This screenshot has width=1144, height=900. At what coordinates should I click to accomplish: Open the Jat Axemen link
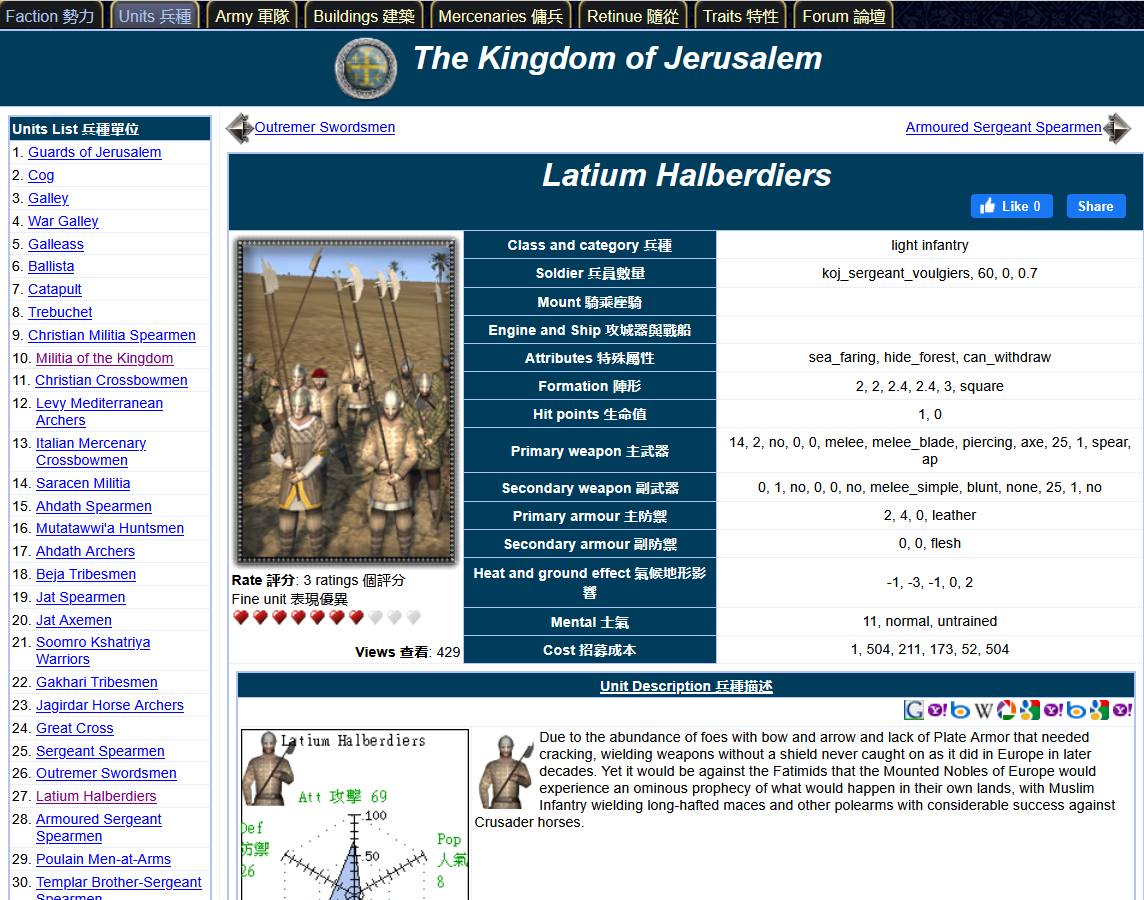(74, 621)
